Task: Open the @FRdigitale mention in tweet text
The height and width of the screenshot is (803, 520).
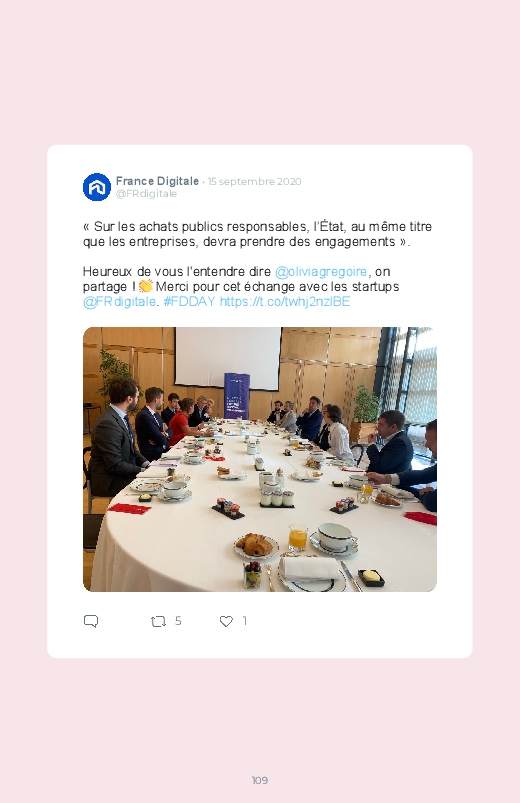Action: click(119, 302)
